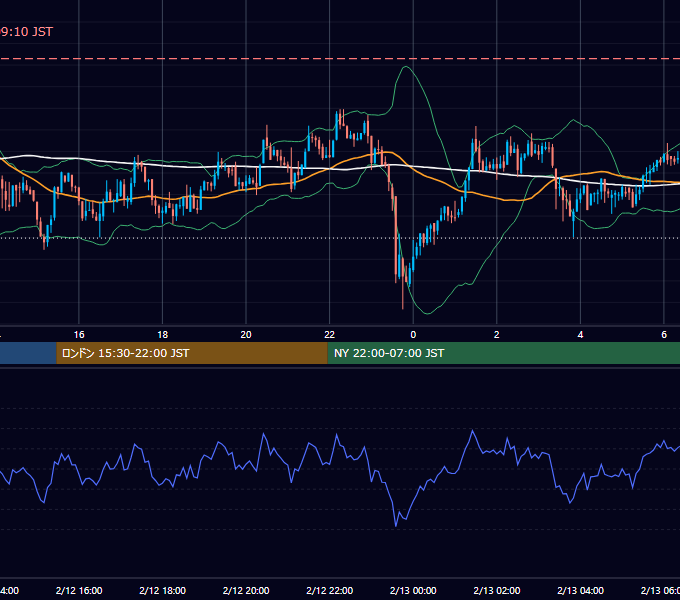Click the upper axis label 6
Screen dimensions: 680x600
coord(664,334)
